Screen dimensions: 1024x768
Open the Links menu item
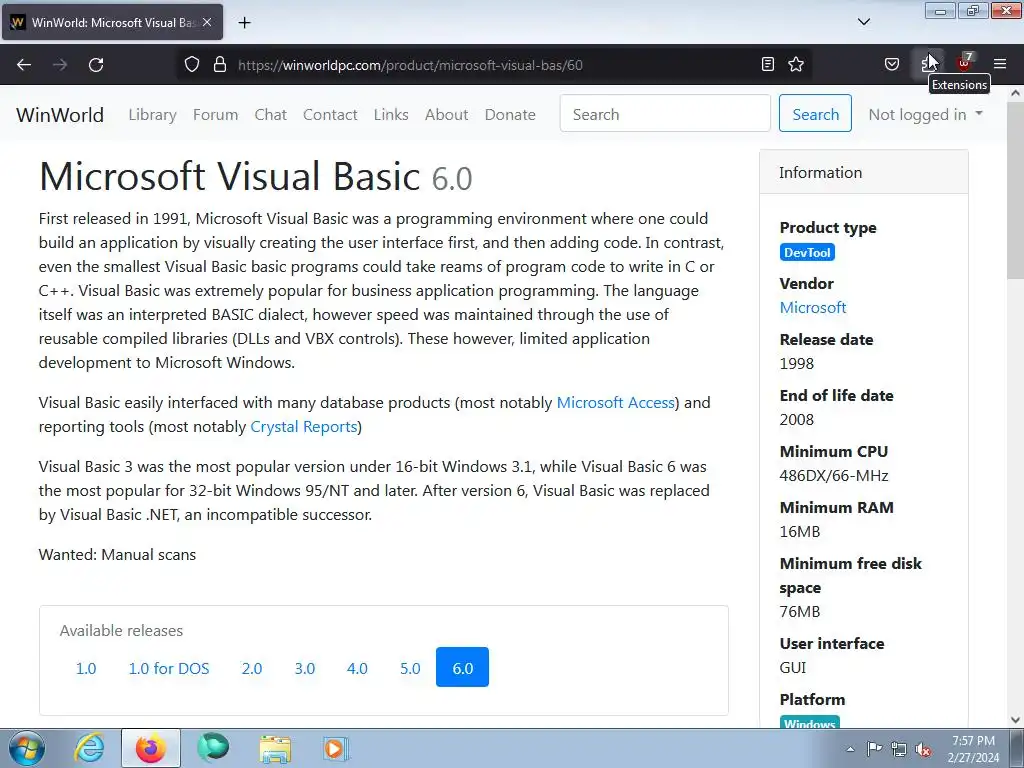click(391, 114)
